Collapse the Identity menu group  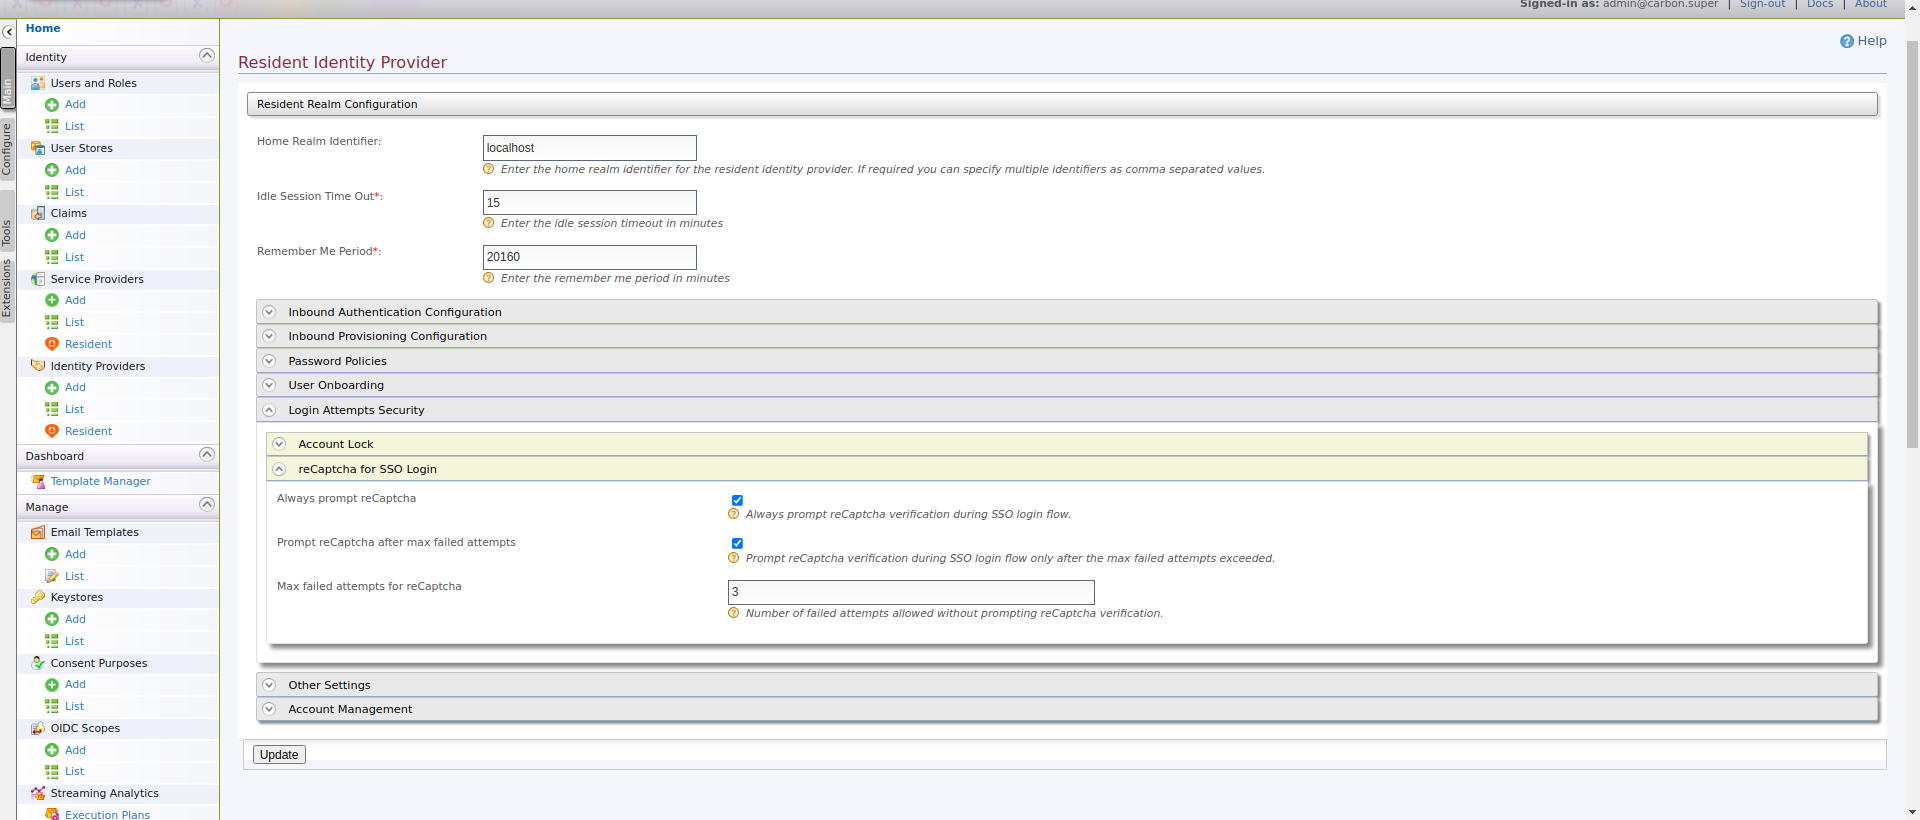[x=207, y=56]
